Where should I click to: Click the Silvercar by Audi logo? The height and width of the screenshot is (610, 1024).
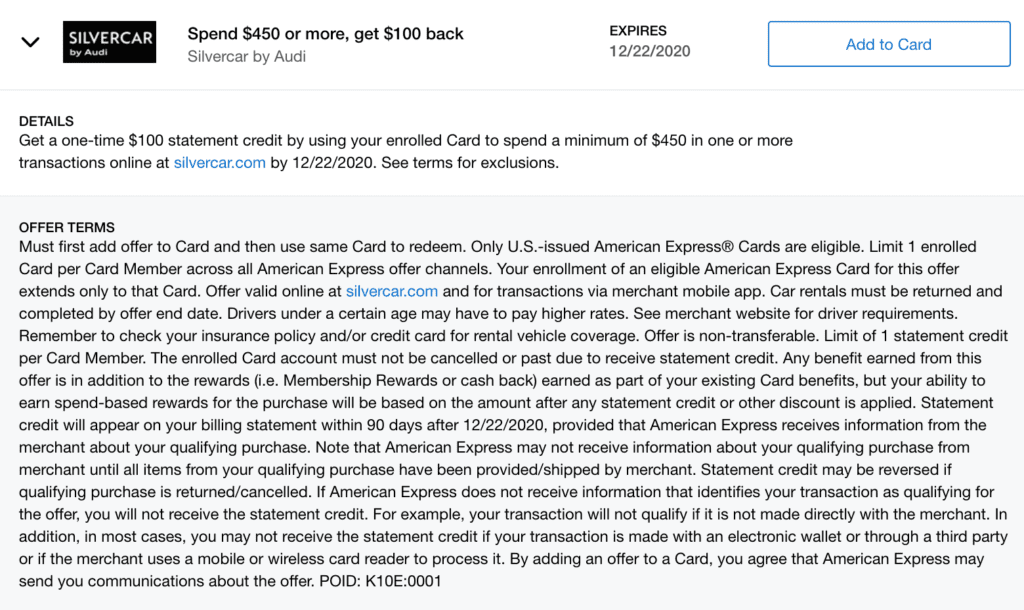coord(109,42)
